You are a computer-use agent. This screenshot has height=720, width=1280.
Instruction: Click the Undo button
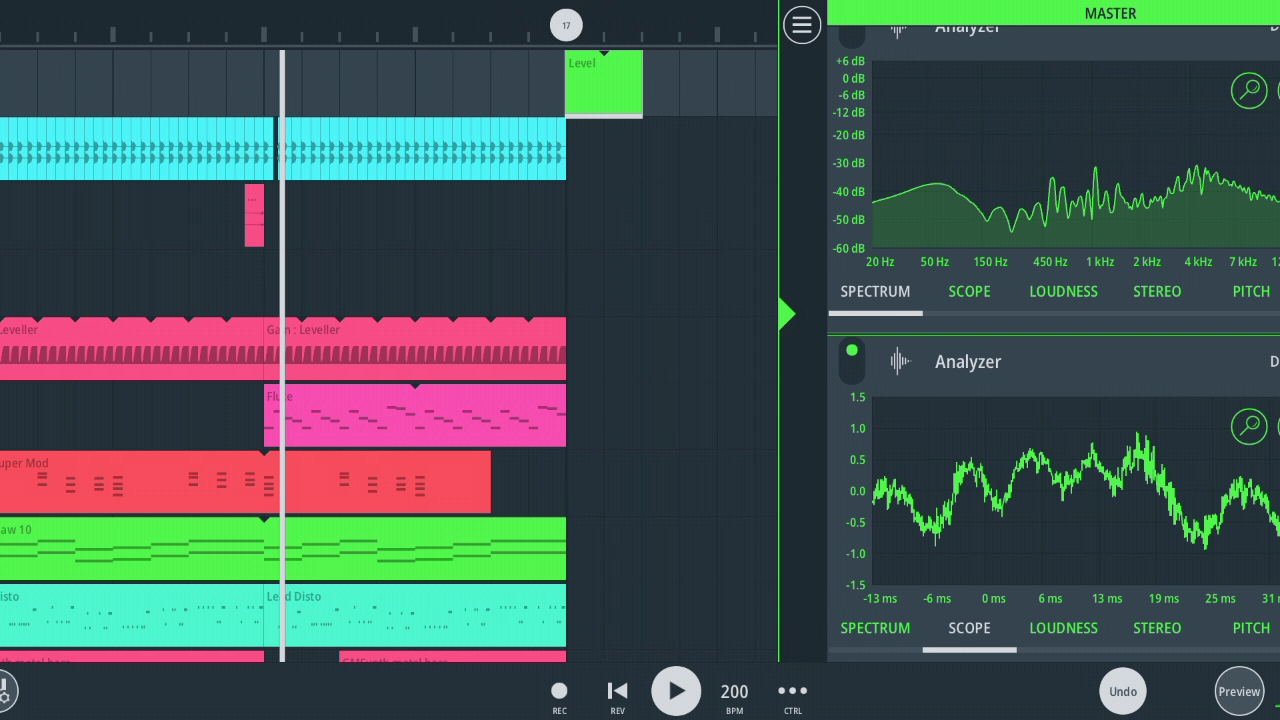[1123, 691]
